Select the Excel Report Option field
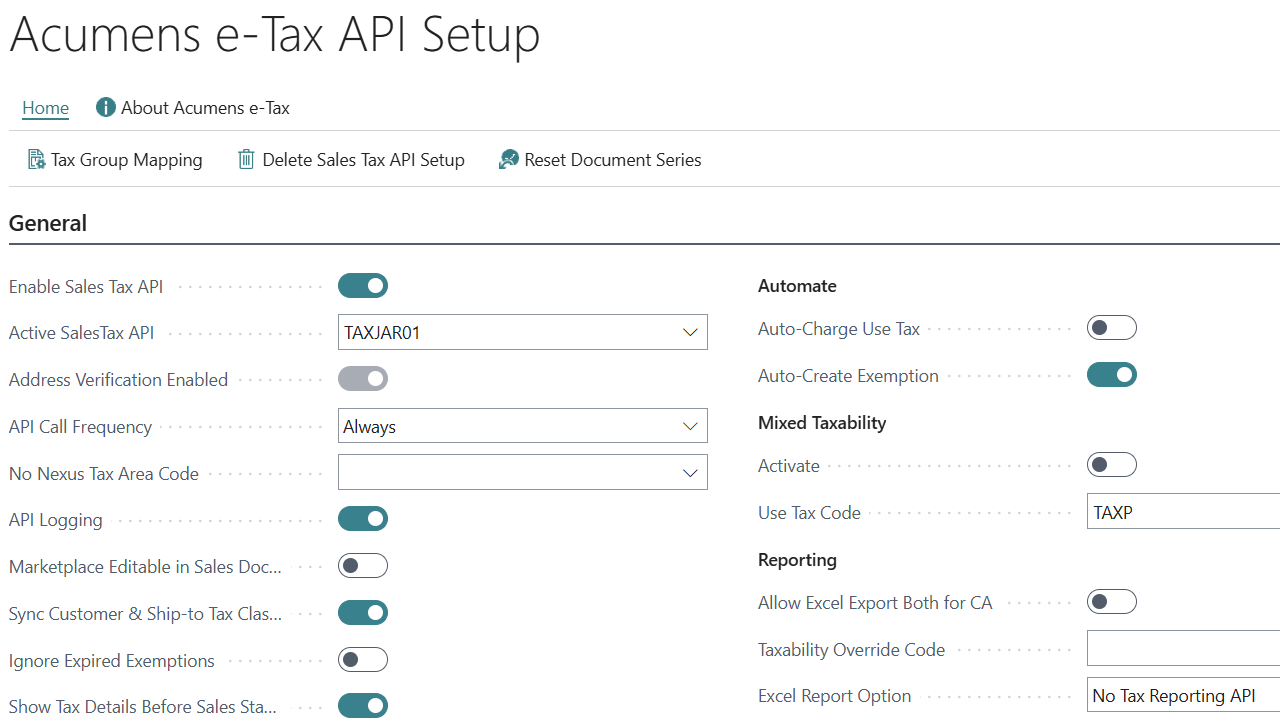Screen dimensions: 1280x720 [x=1182, y=696]
